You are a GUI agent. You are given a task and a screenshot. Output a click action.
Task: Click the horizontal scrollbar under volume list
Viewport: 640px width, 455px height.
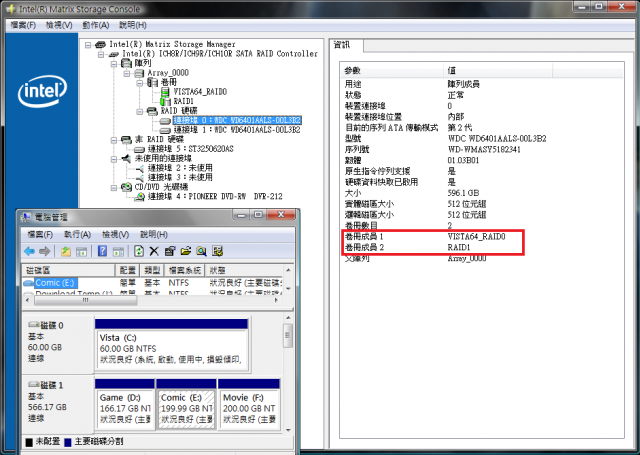[x=152, y=300]
